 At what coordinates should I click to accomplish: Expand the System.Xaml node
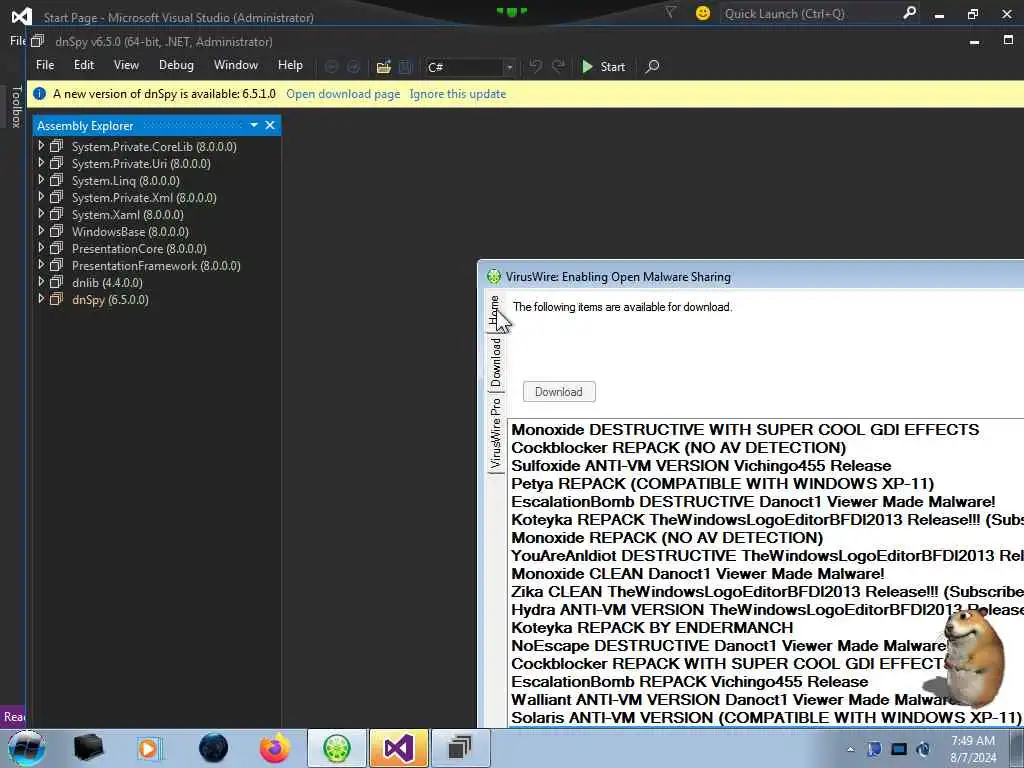tap(41, 214)
